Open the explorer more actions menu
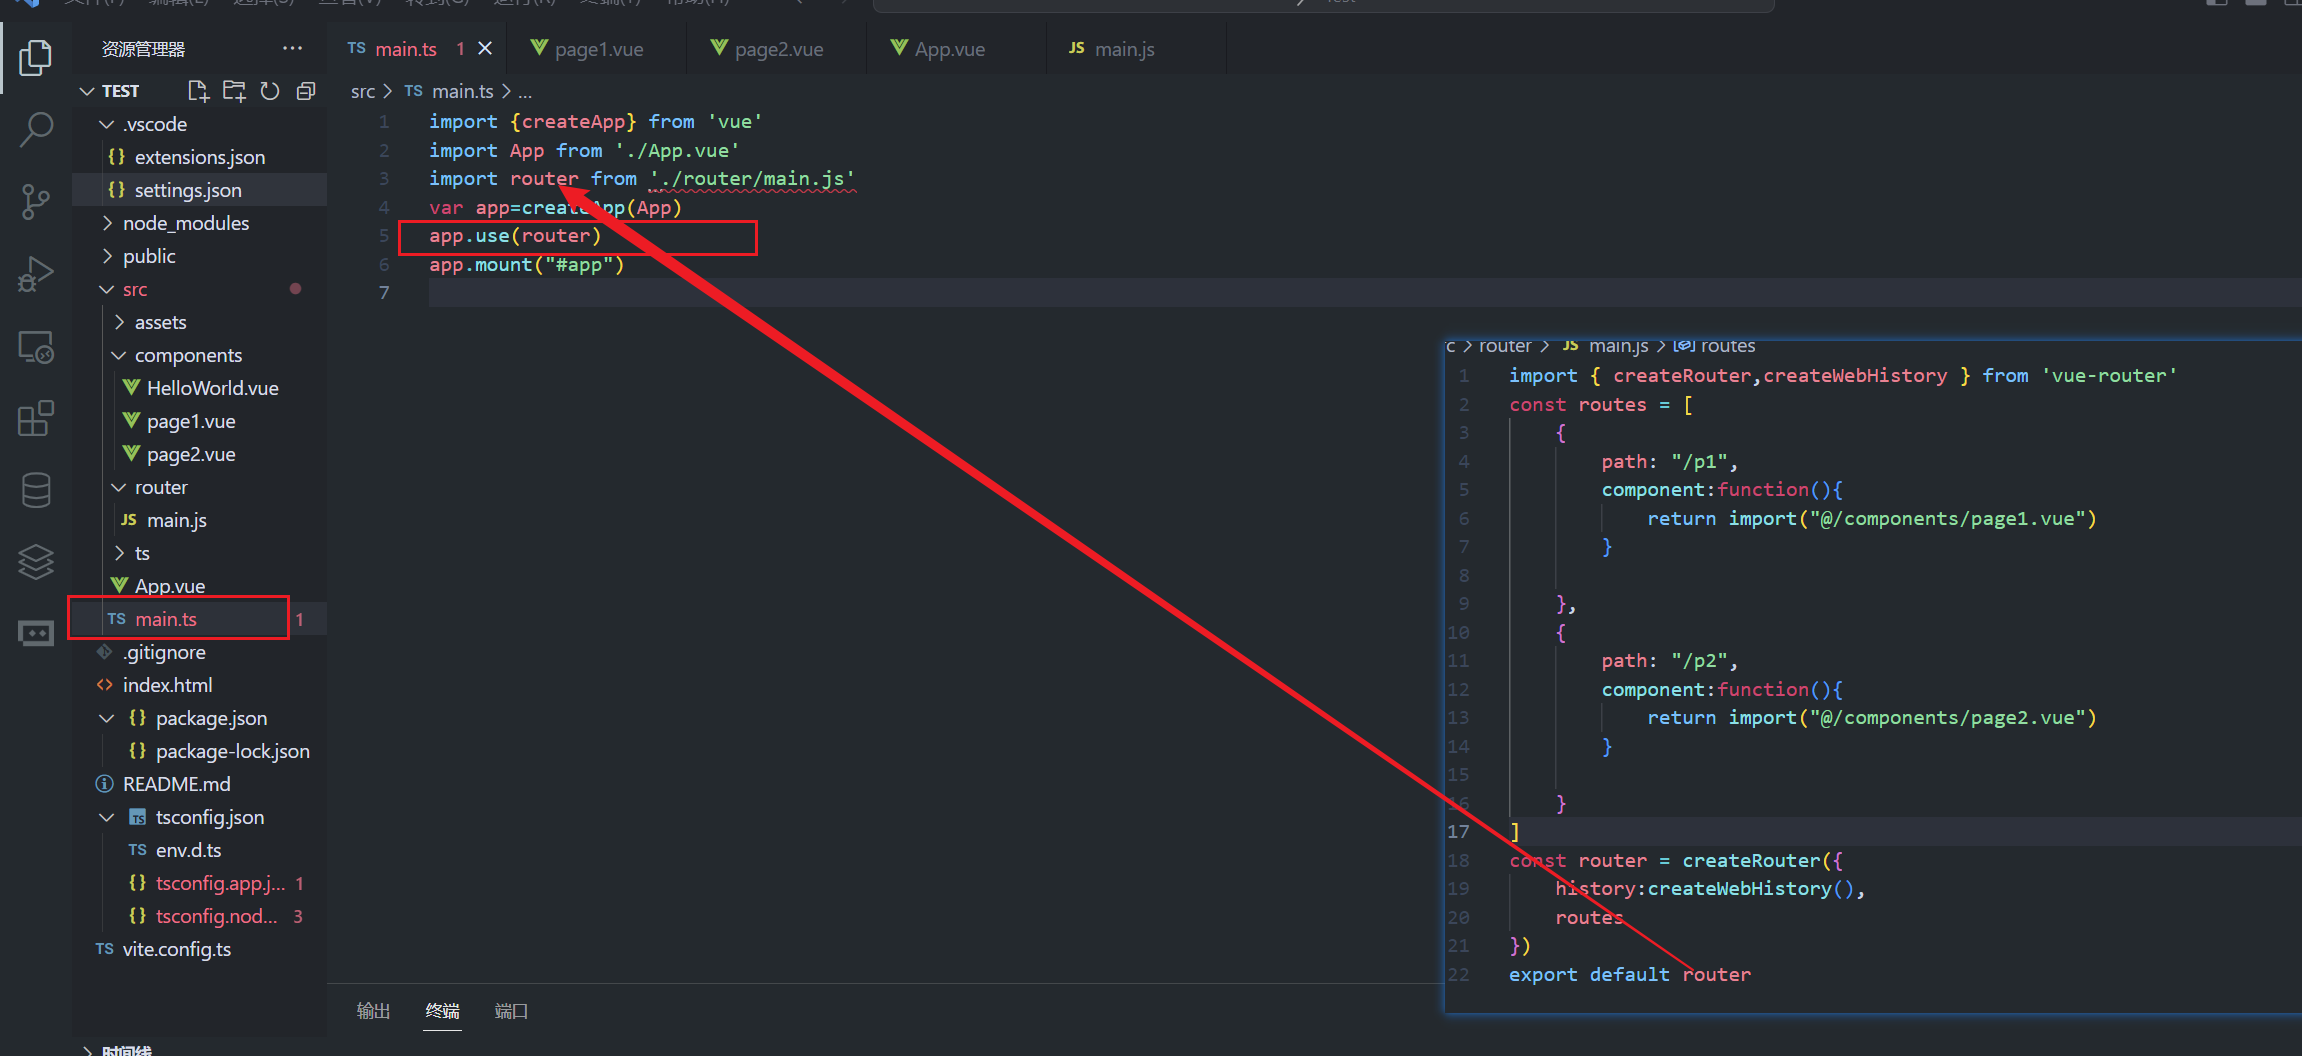This screenshot has width=2302, height=1056. (x=292, y=49)
